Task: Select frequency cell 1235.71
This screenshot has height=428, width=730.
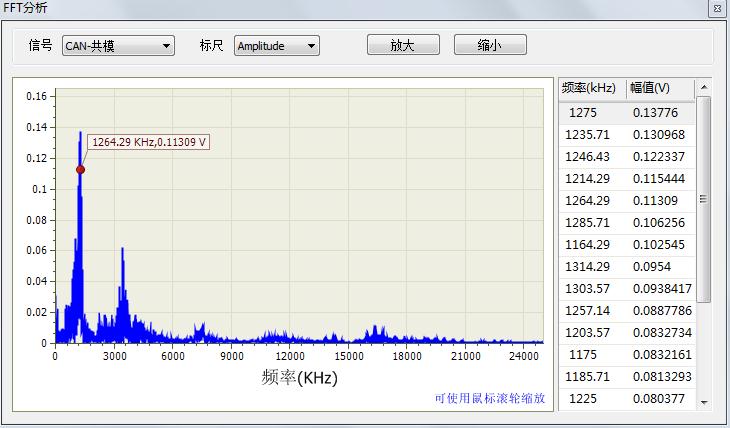Action: click(587, 135)
